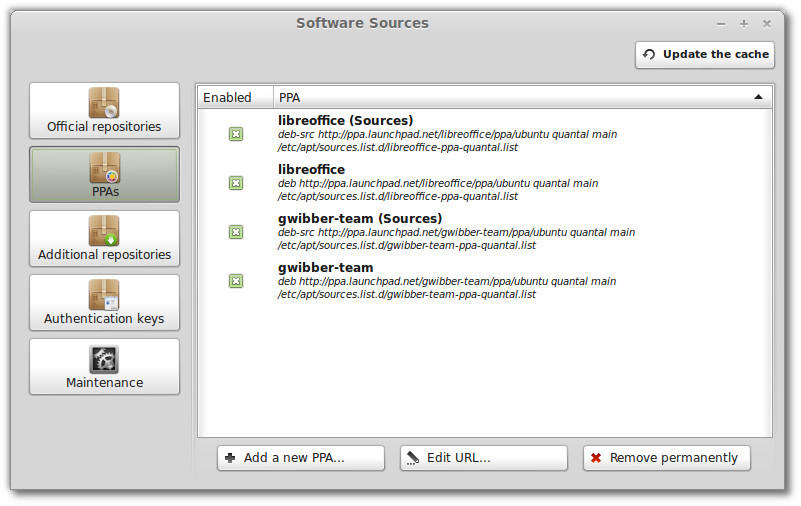
Task: Click the Authentication keys package icon
Action: coord(104,295)
